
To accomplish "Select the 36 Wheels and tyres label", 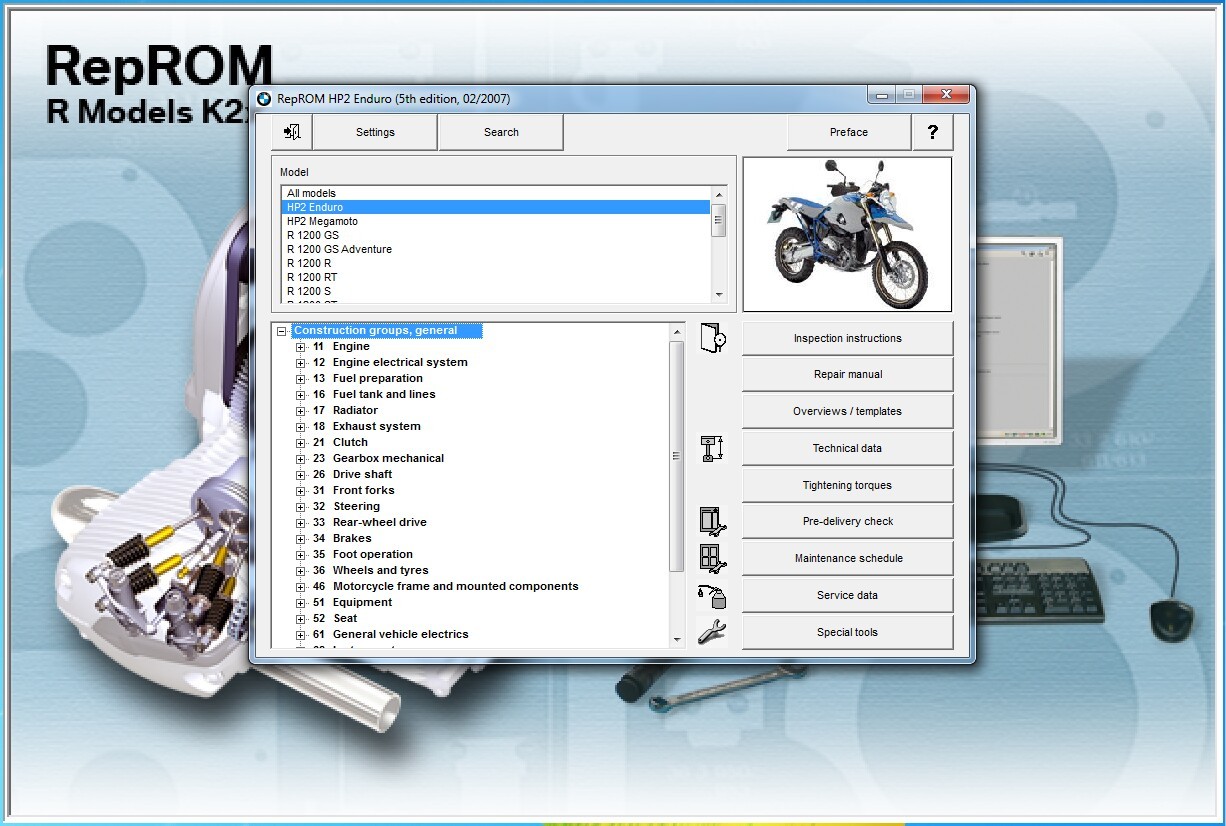I will pos(370,570).
